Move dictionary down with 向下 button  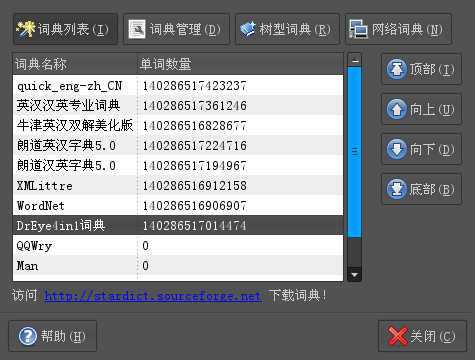pyautogui.click(x=421, y=149)
